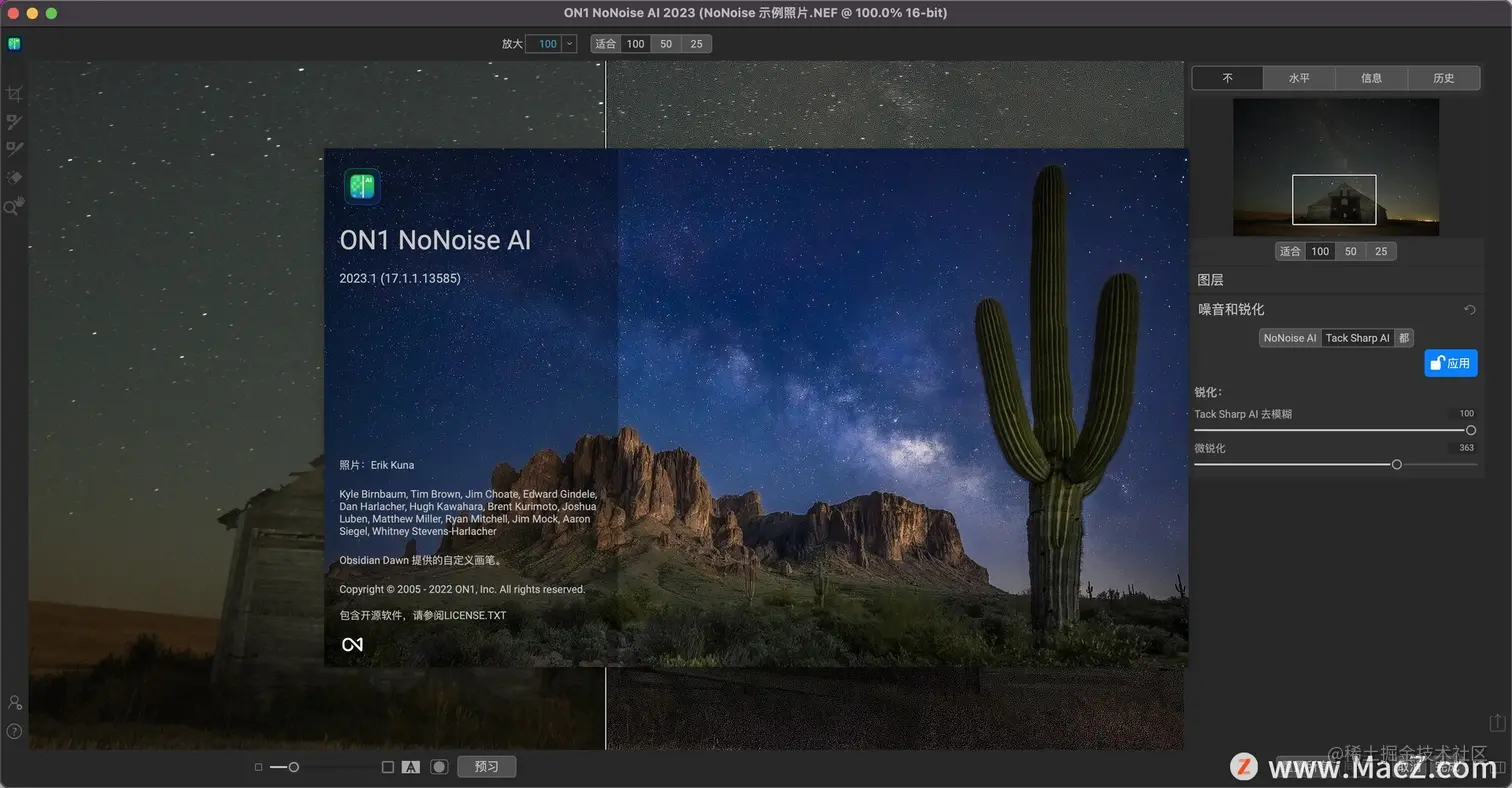Open the user account icon at bottom-left

[x=14, y=703]
